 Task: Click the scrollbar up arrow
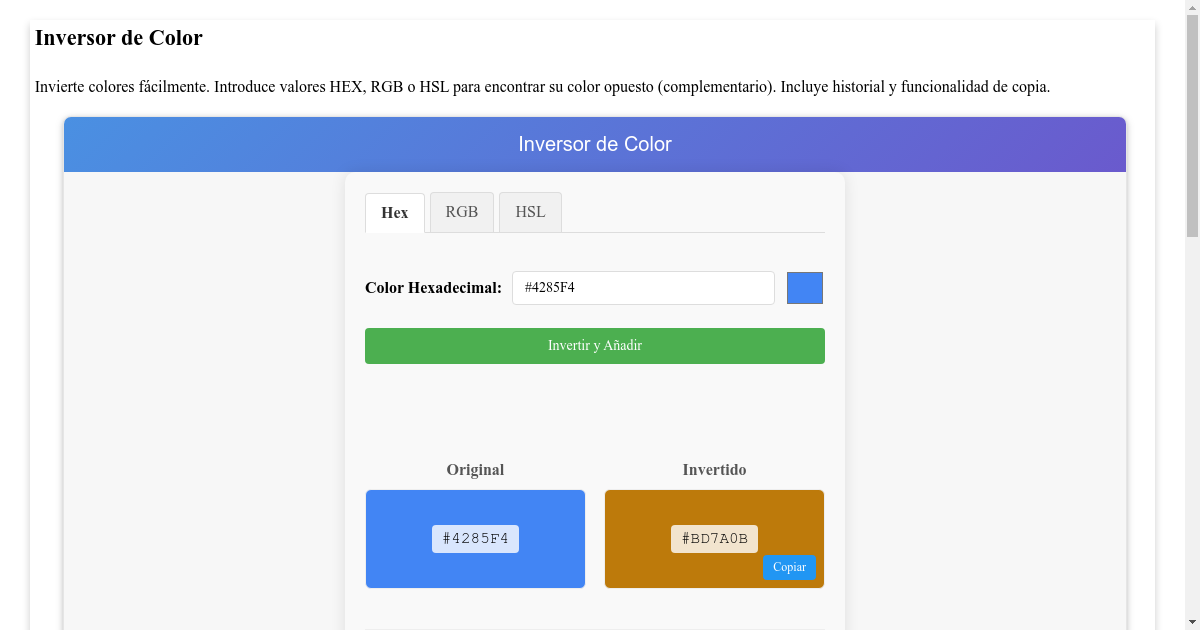[1192, 8]
